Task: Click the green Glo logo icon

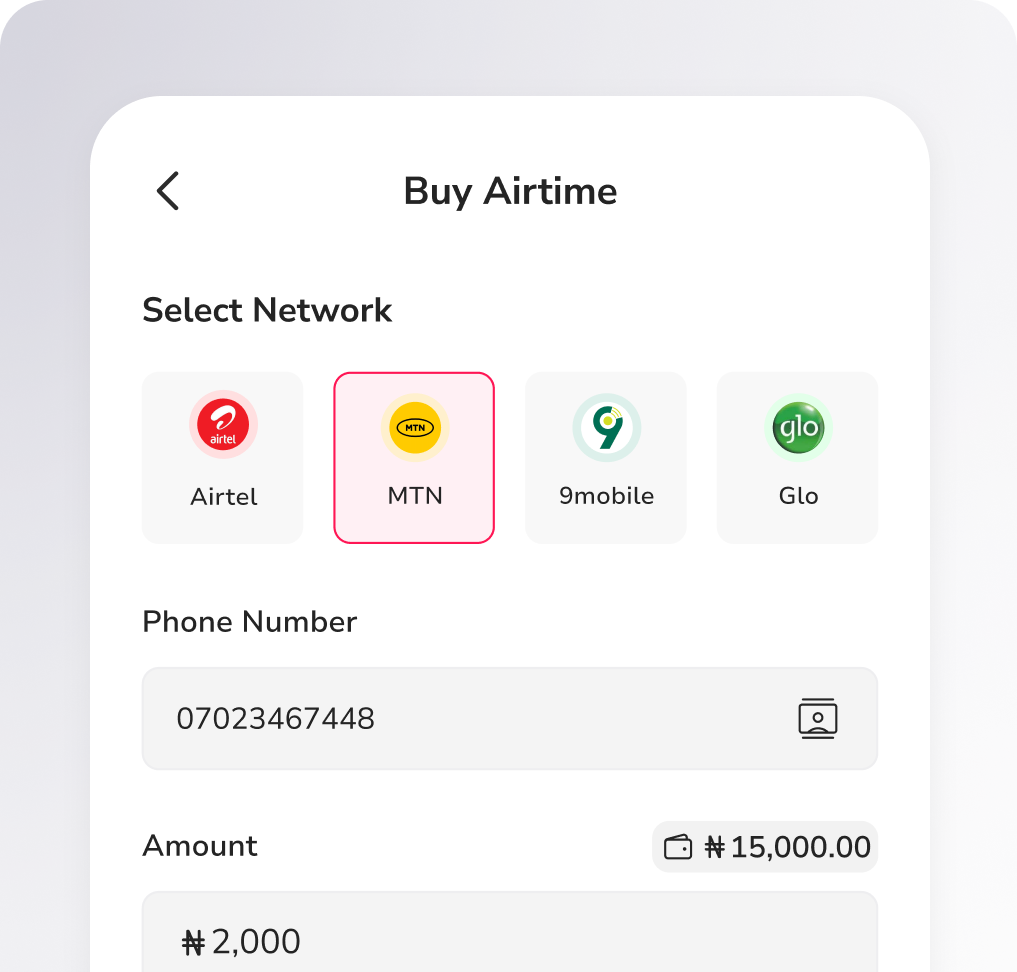Action: [798, 428]
